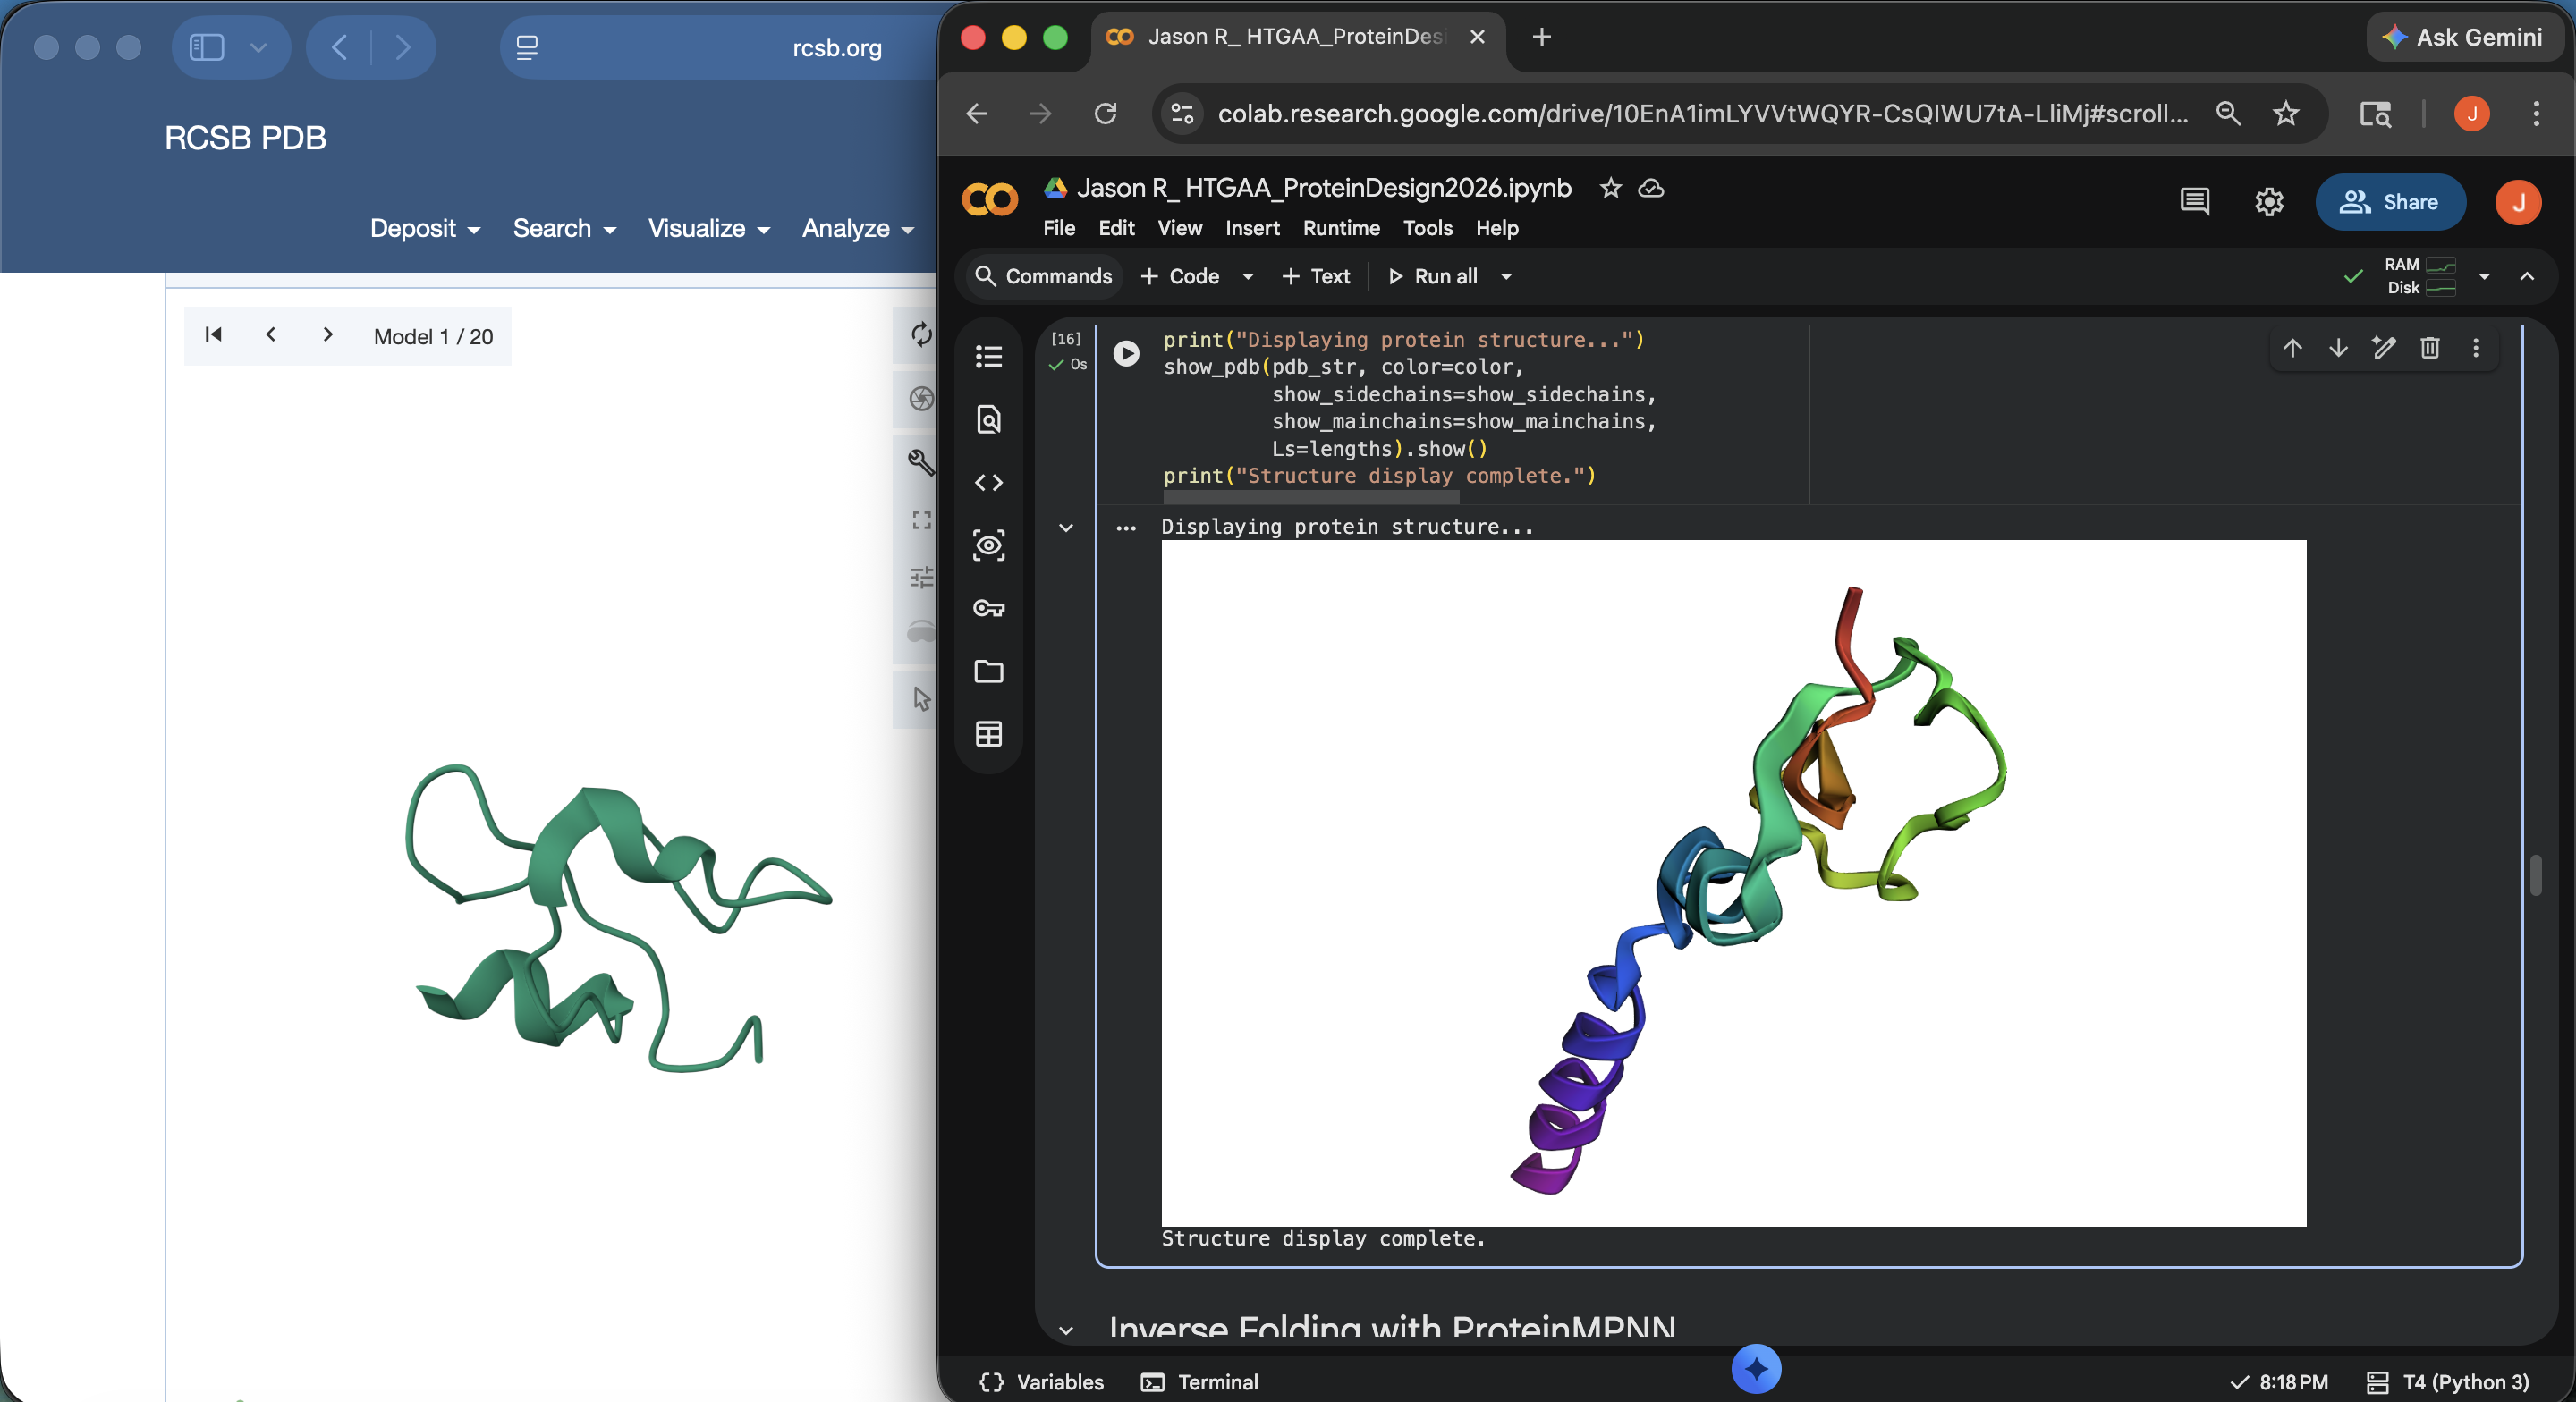This screenshot has width=2576, height=1402.
Task: Check the cloud save status icon
Action: click(x=1651, y=188)
